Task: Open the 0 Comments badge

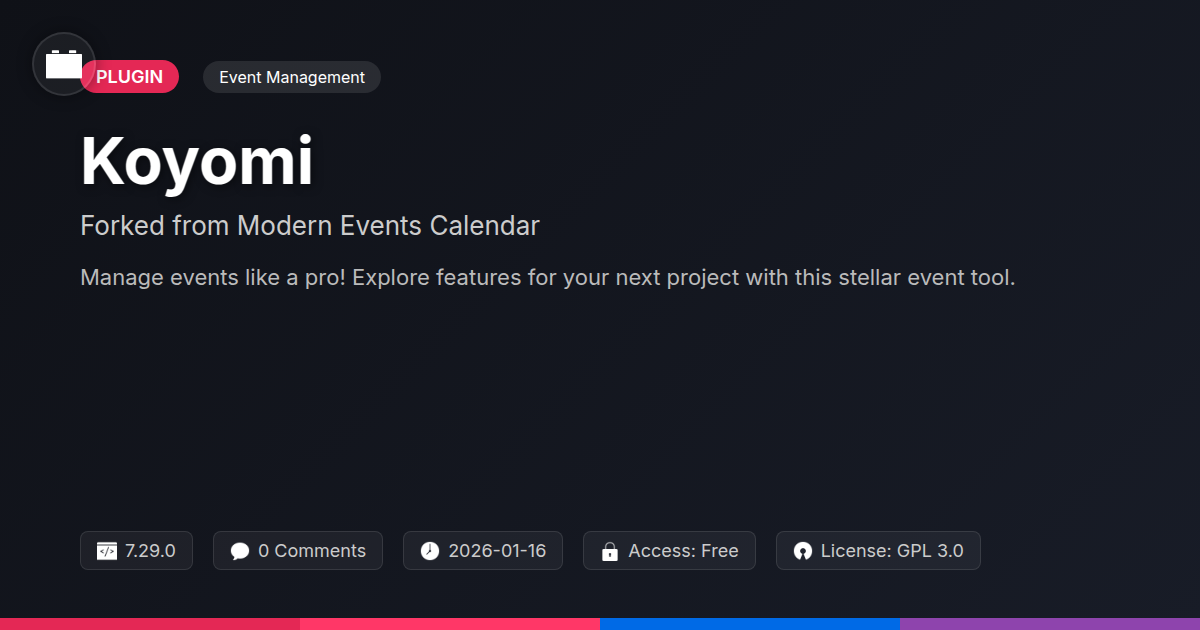Action: pos(298,551)
